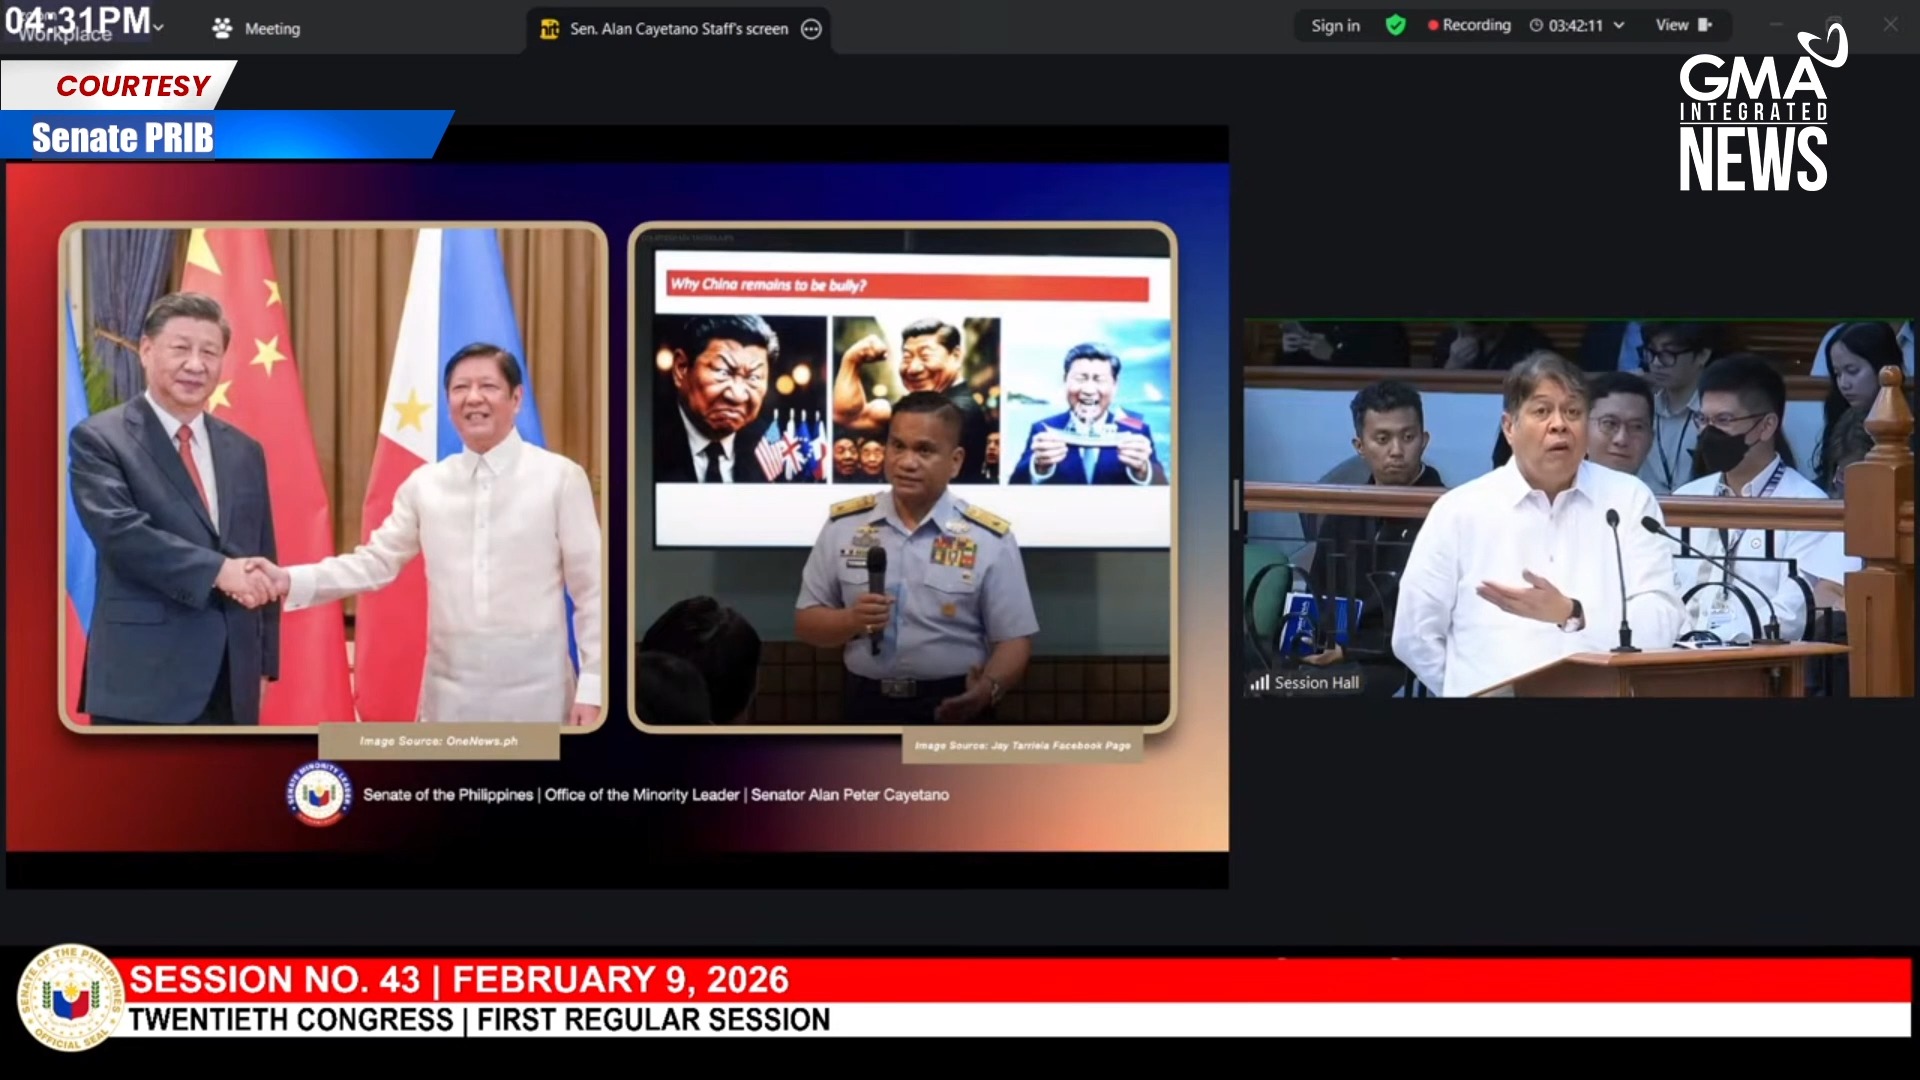Click the Session Hall signal strength icon
This screenshot has height=1080, width=1920.
click(1259, 683)
